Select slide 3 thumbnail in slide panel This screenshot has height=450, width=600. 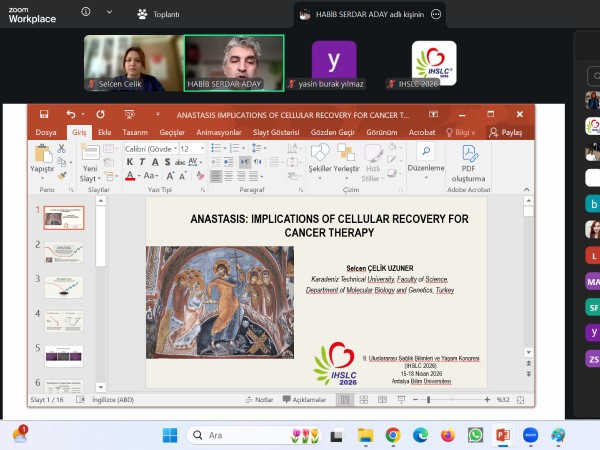click(x=64, y=285)
